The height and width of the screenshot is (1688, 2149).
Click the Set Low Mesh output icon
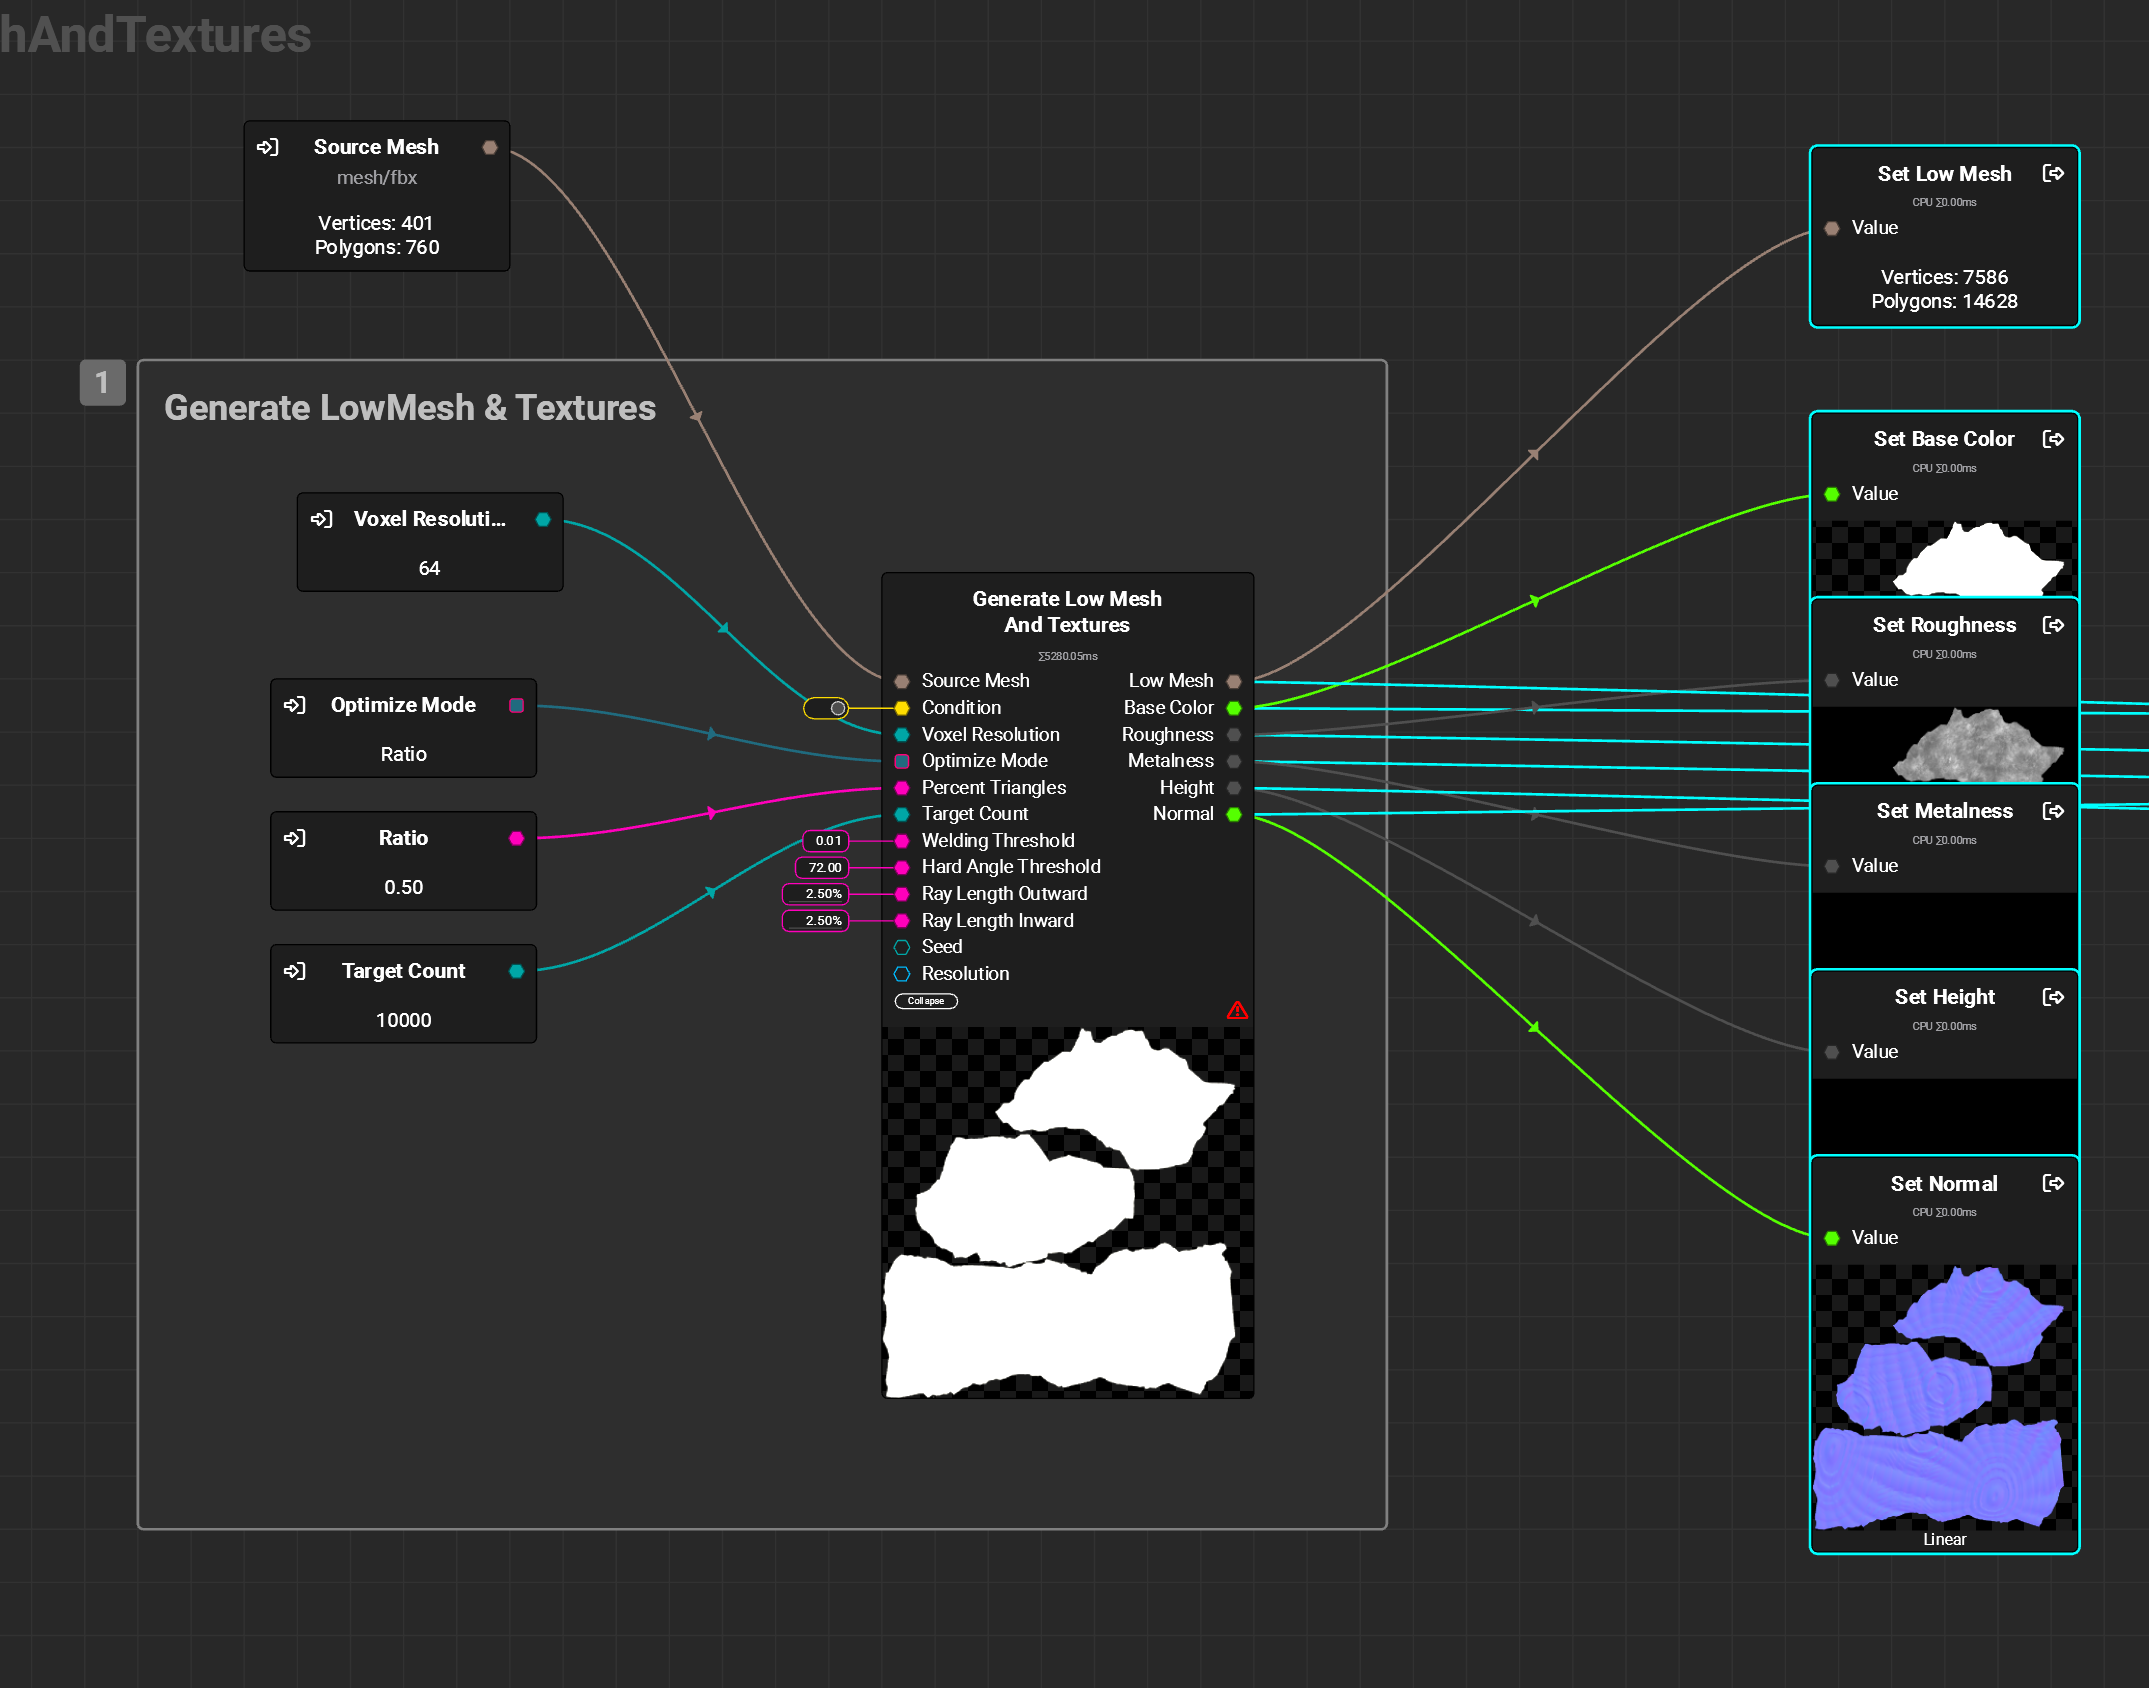[x=2053, y=174]
